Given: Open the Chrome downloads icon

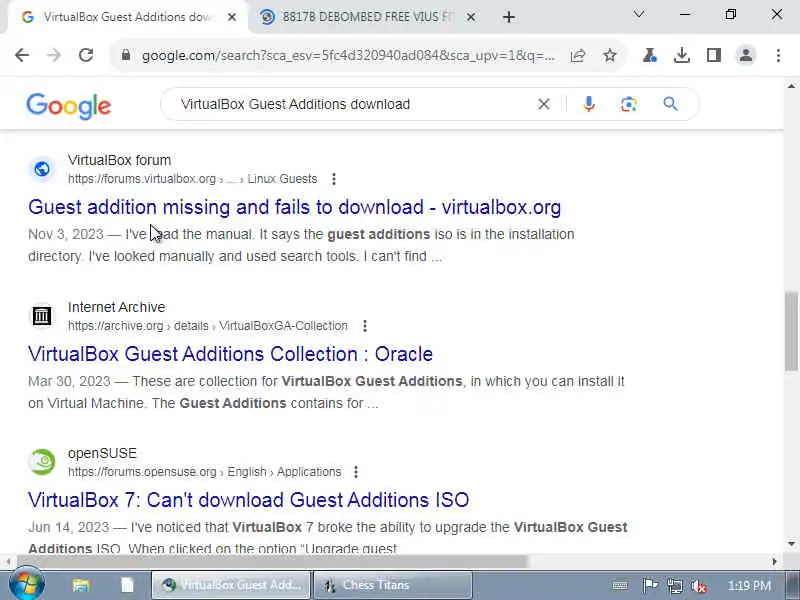Looking at the screenshot, I should (682, 55).
